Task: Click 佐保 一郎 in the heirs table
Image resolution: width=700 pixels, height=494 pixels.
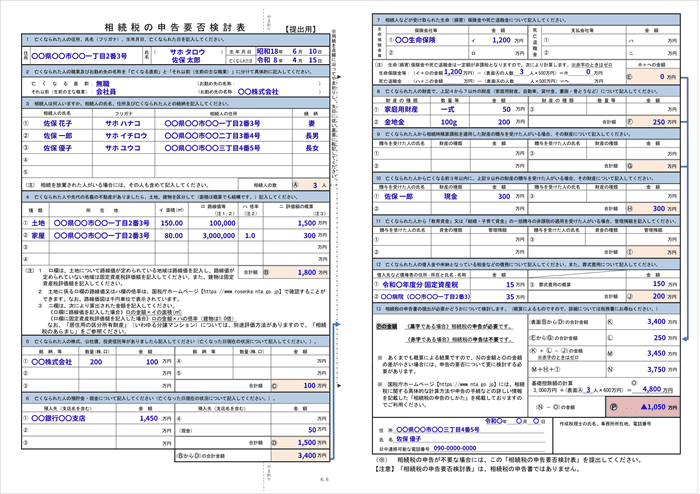Action: click(58, 136)
